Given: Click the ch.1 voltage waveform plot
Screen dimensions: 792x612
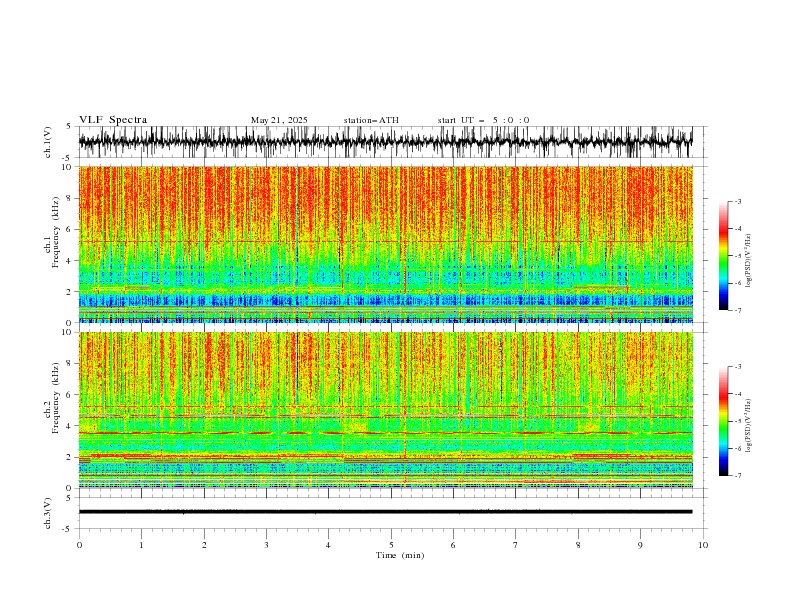Looking at the screenshot, I should (385, 142).
